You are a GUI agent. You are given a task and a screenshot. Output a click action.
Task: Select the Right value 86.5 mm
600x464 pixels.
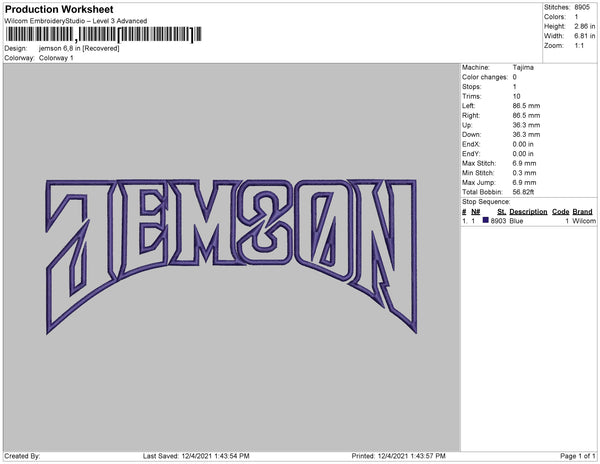[x=526, y=115]
